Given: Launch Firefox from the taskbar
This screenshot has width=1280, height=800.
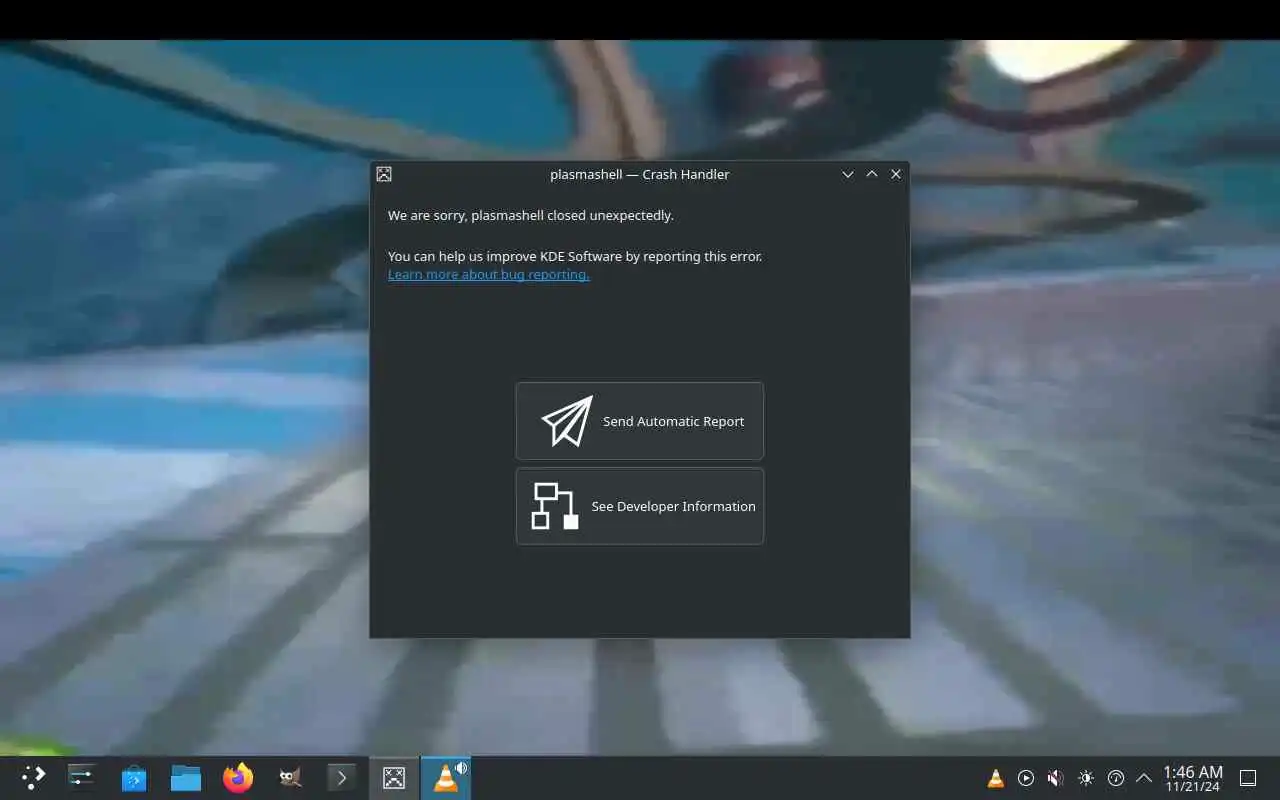Looking at the screenshot, I should pos(238,777).
